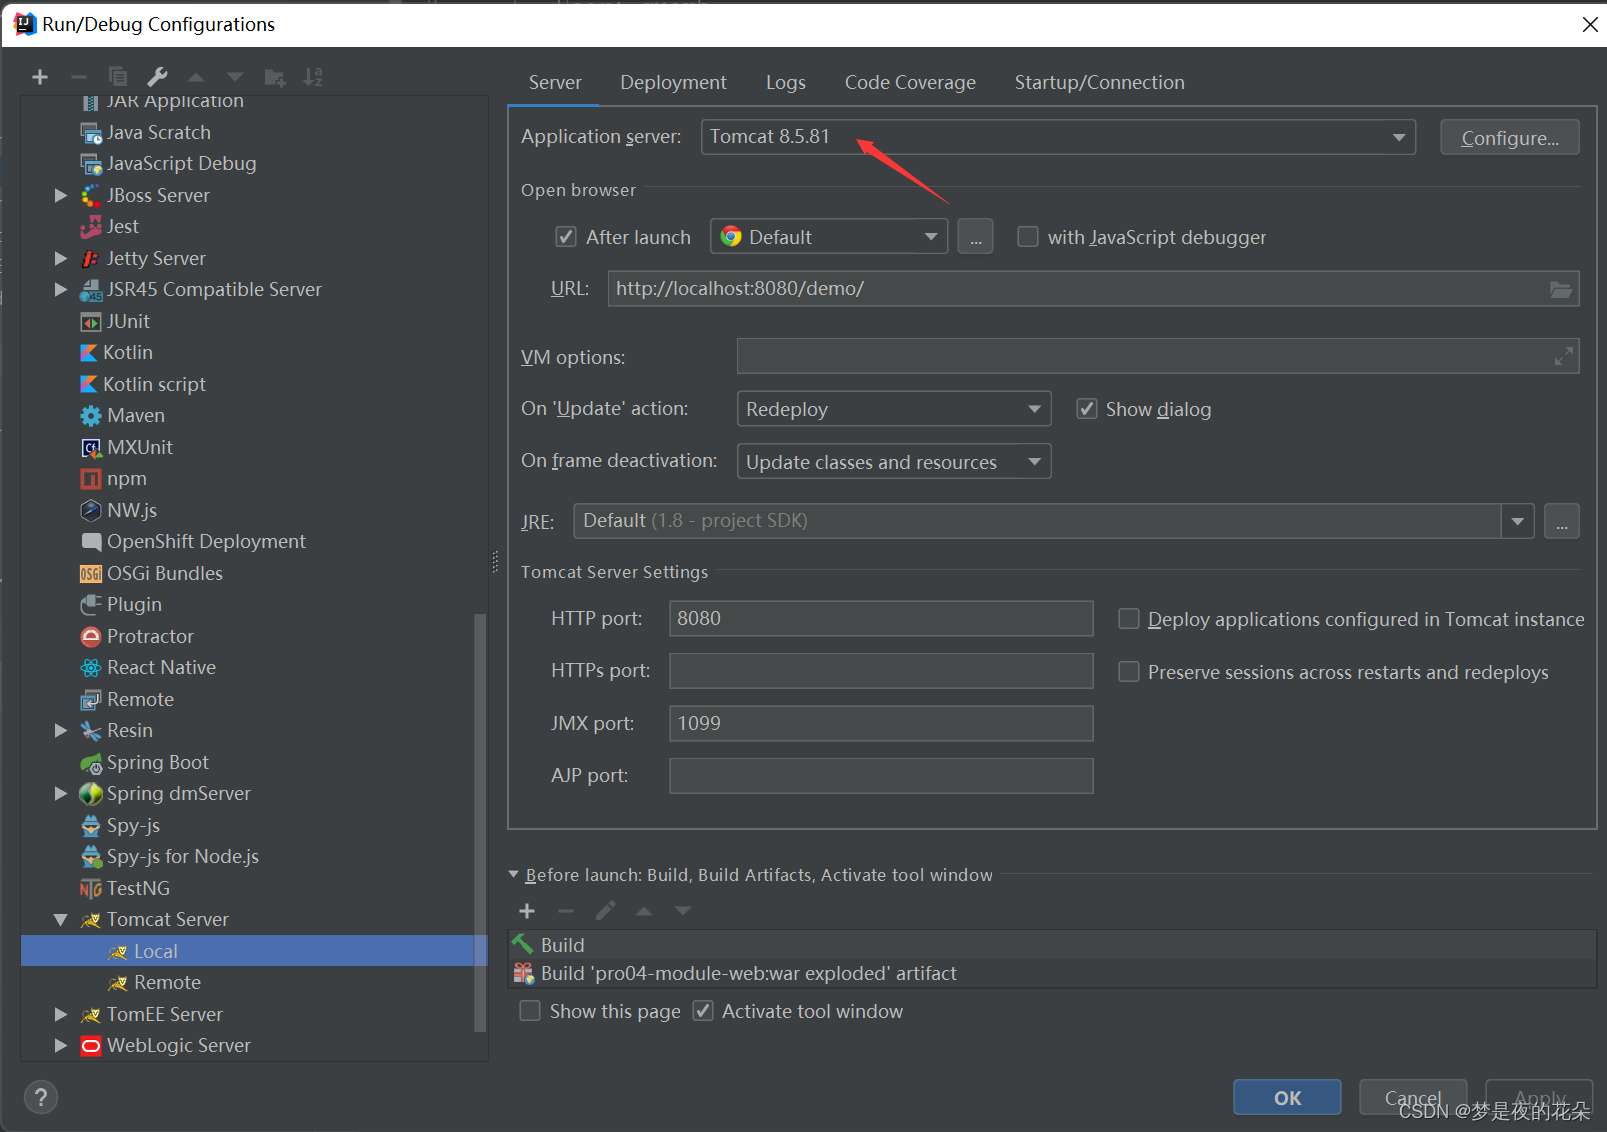Viewport: 1607px width, 1132px height.
Task: Click the browser selection ellipsis button
Action: [975, 237]
